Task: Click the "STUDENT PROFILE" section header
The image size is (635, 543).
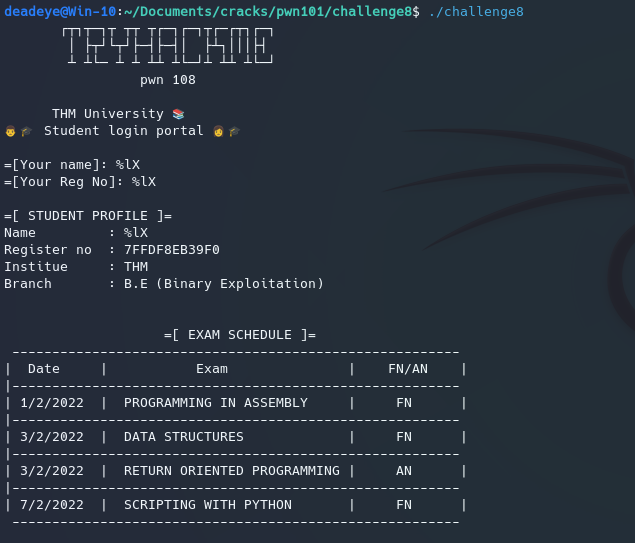Action: (88, 216)
